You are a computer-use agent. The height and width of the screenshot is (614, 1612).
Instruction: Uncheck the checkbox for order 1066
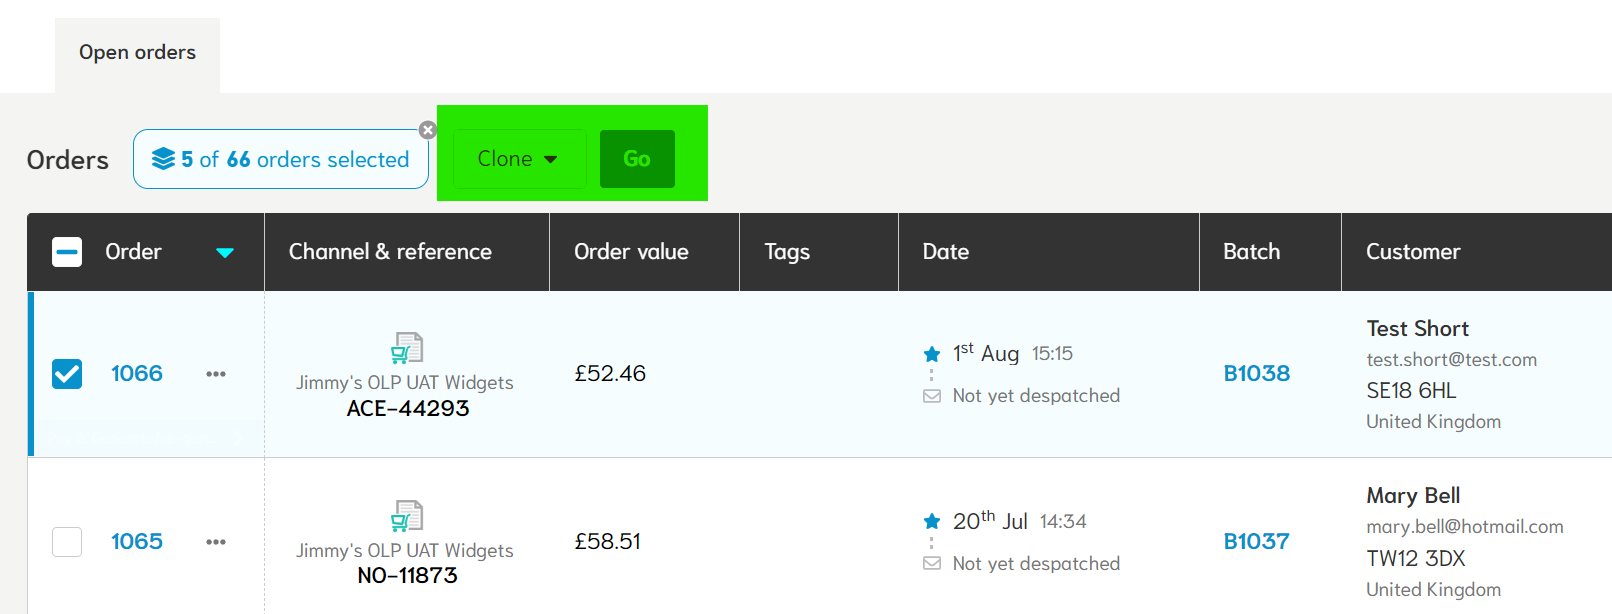coord(67,374)
